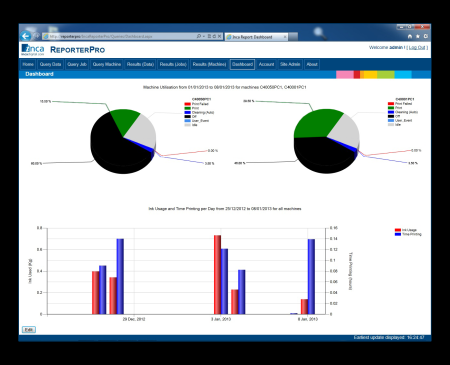
Task: Click the search magnifier in address bar
Action: (x=199, y=36)
